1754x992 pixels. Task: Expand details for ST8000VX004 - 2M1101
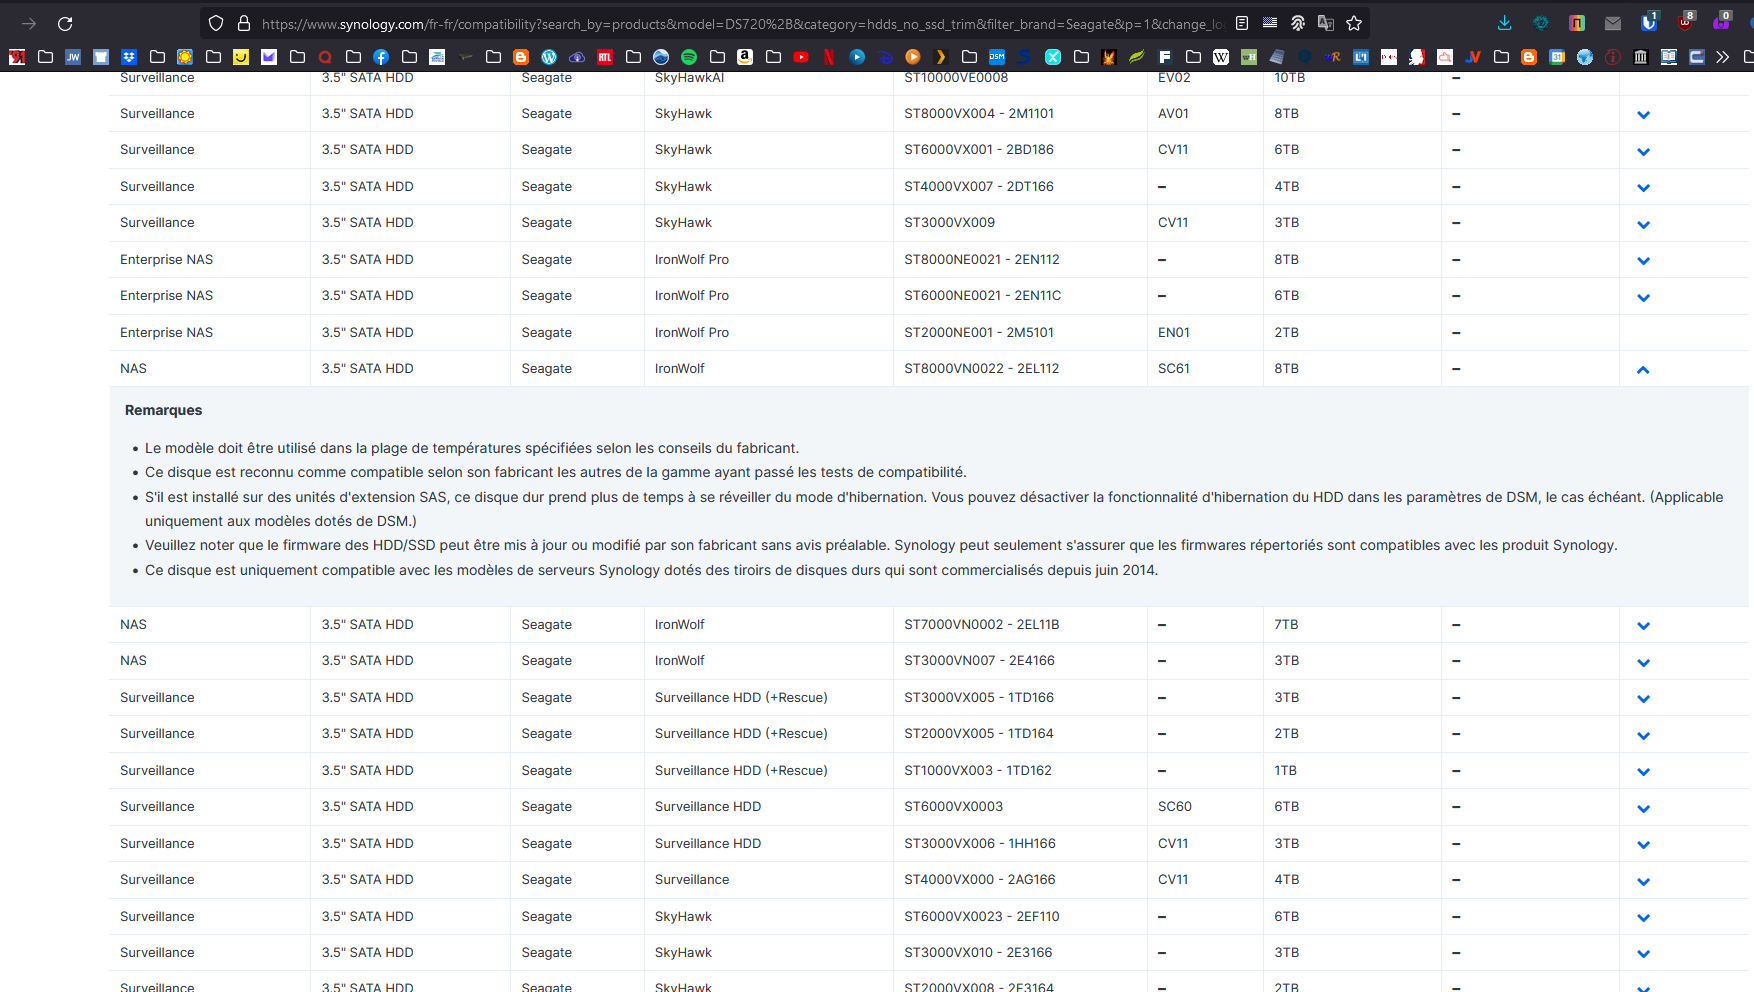tap(1643, 114)
